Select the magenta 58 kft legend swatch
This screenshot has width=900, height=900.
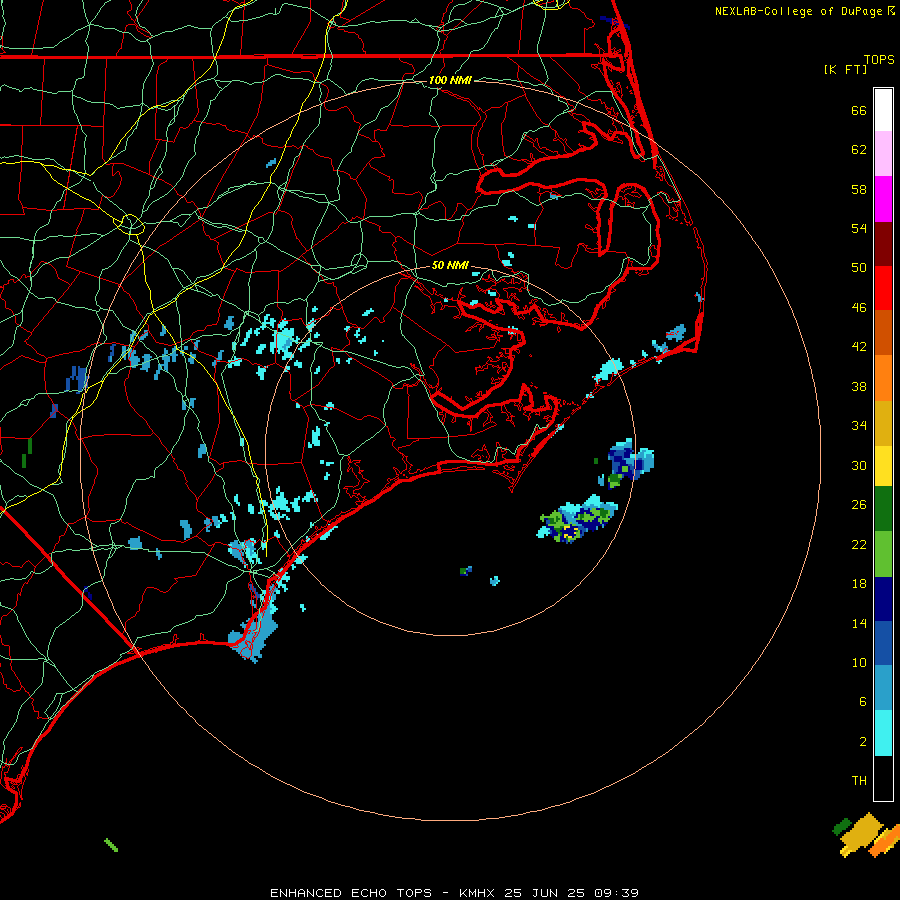(x=883, y=199)
